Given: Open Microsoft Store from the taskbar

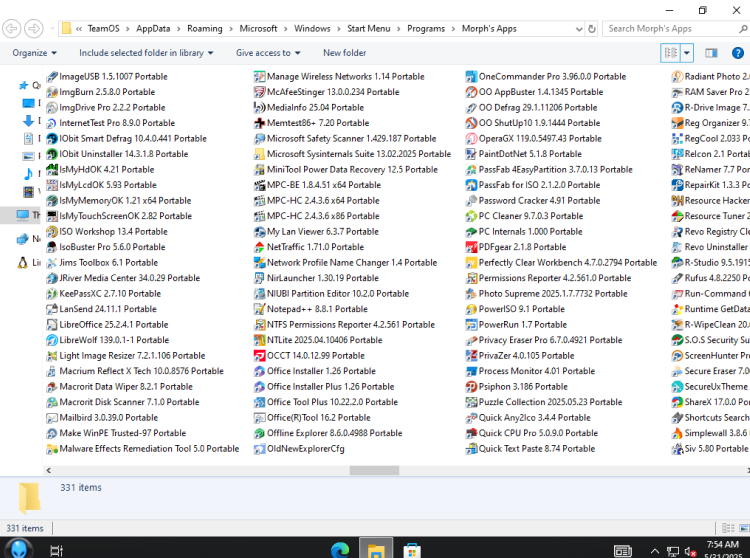Looking at the screenshot, I should tap(411, 550).
